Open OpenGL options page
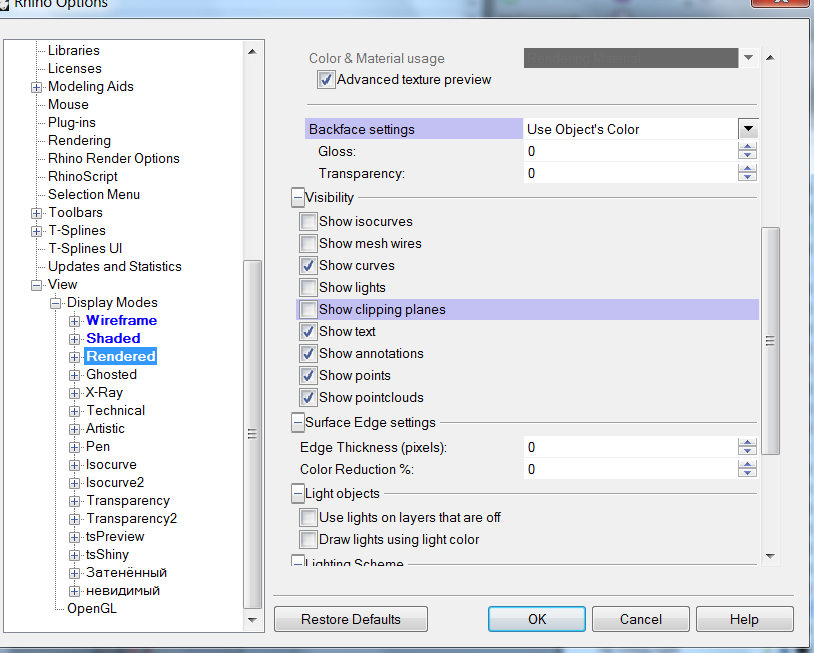 point(92,609)
